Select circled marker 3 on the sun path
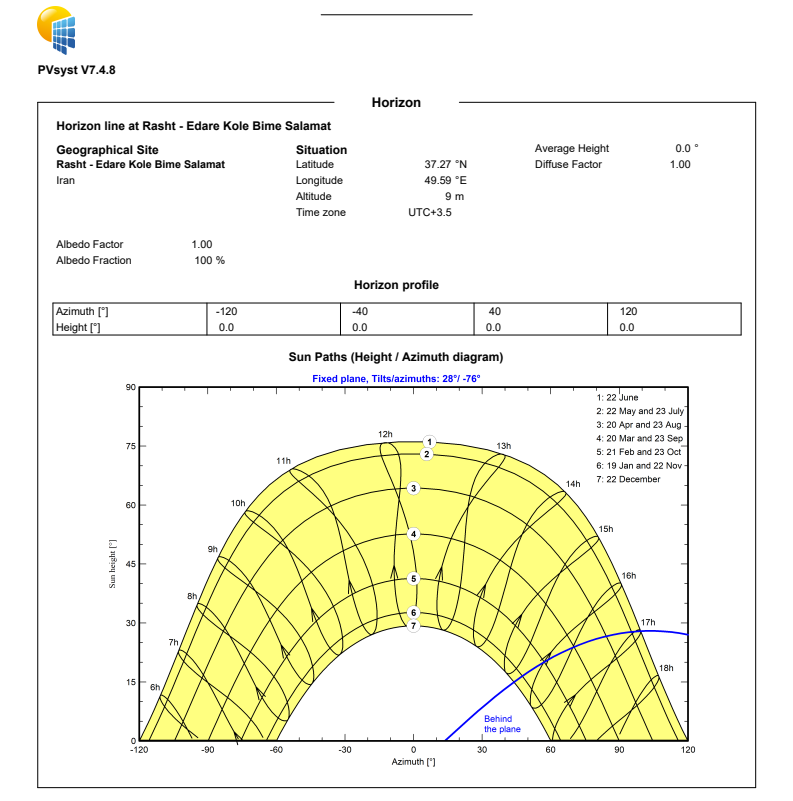 (x=413, y=488)
